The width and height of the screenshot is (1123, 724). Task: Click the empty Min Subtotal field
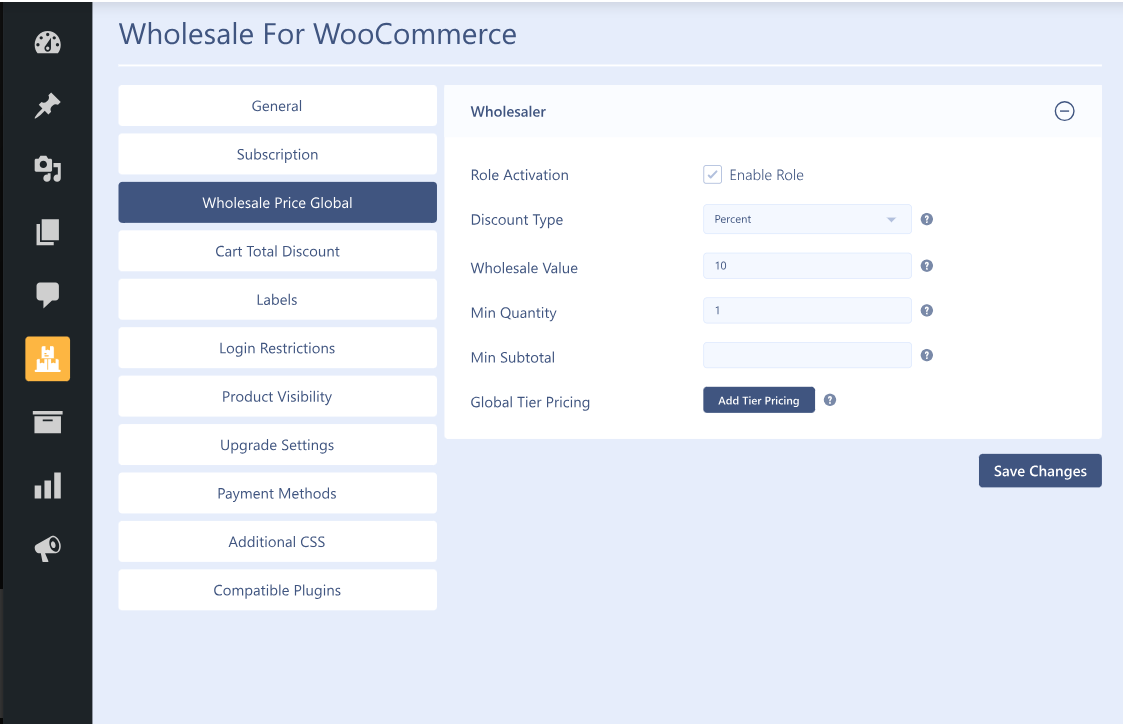point(807,355)
